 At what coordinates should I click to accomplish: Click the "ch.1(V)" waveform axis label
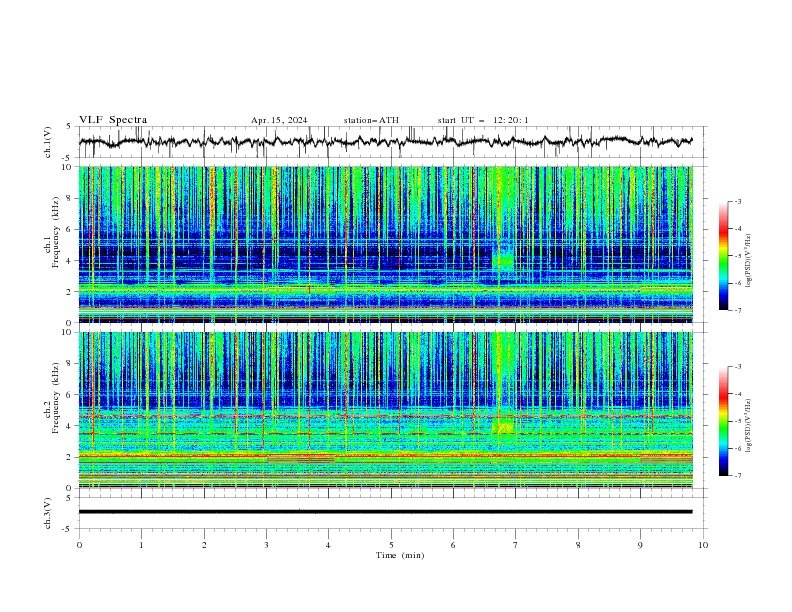click(x=48, y=142)
